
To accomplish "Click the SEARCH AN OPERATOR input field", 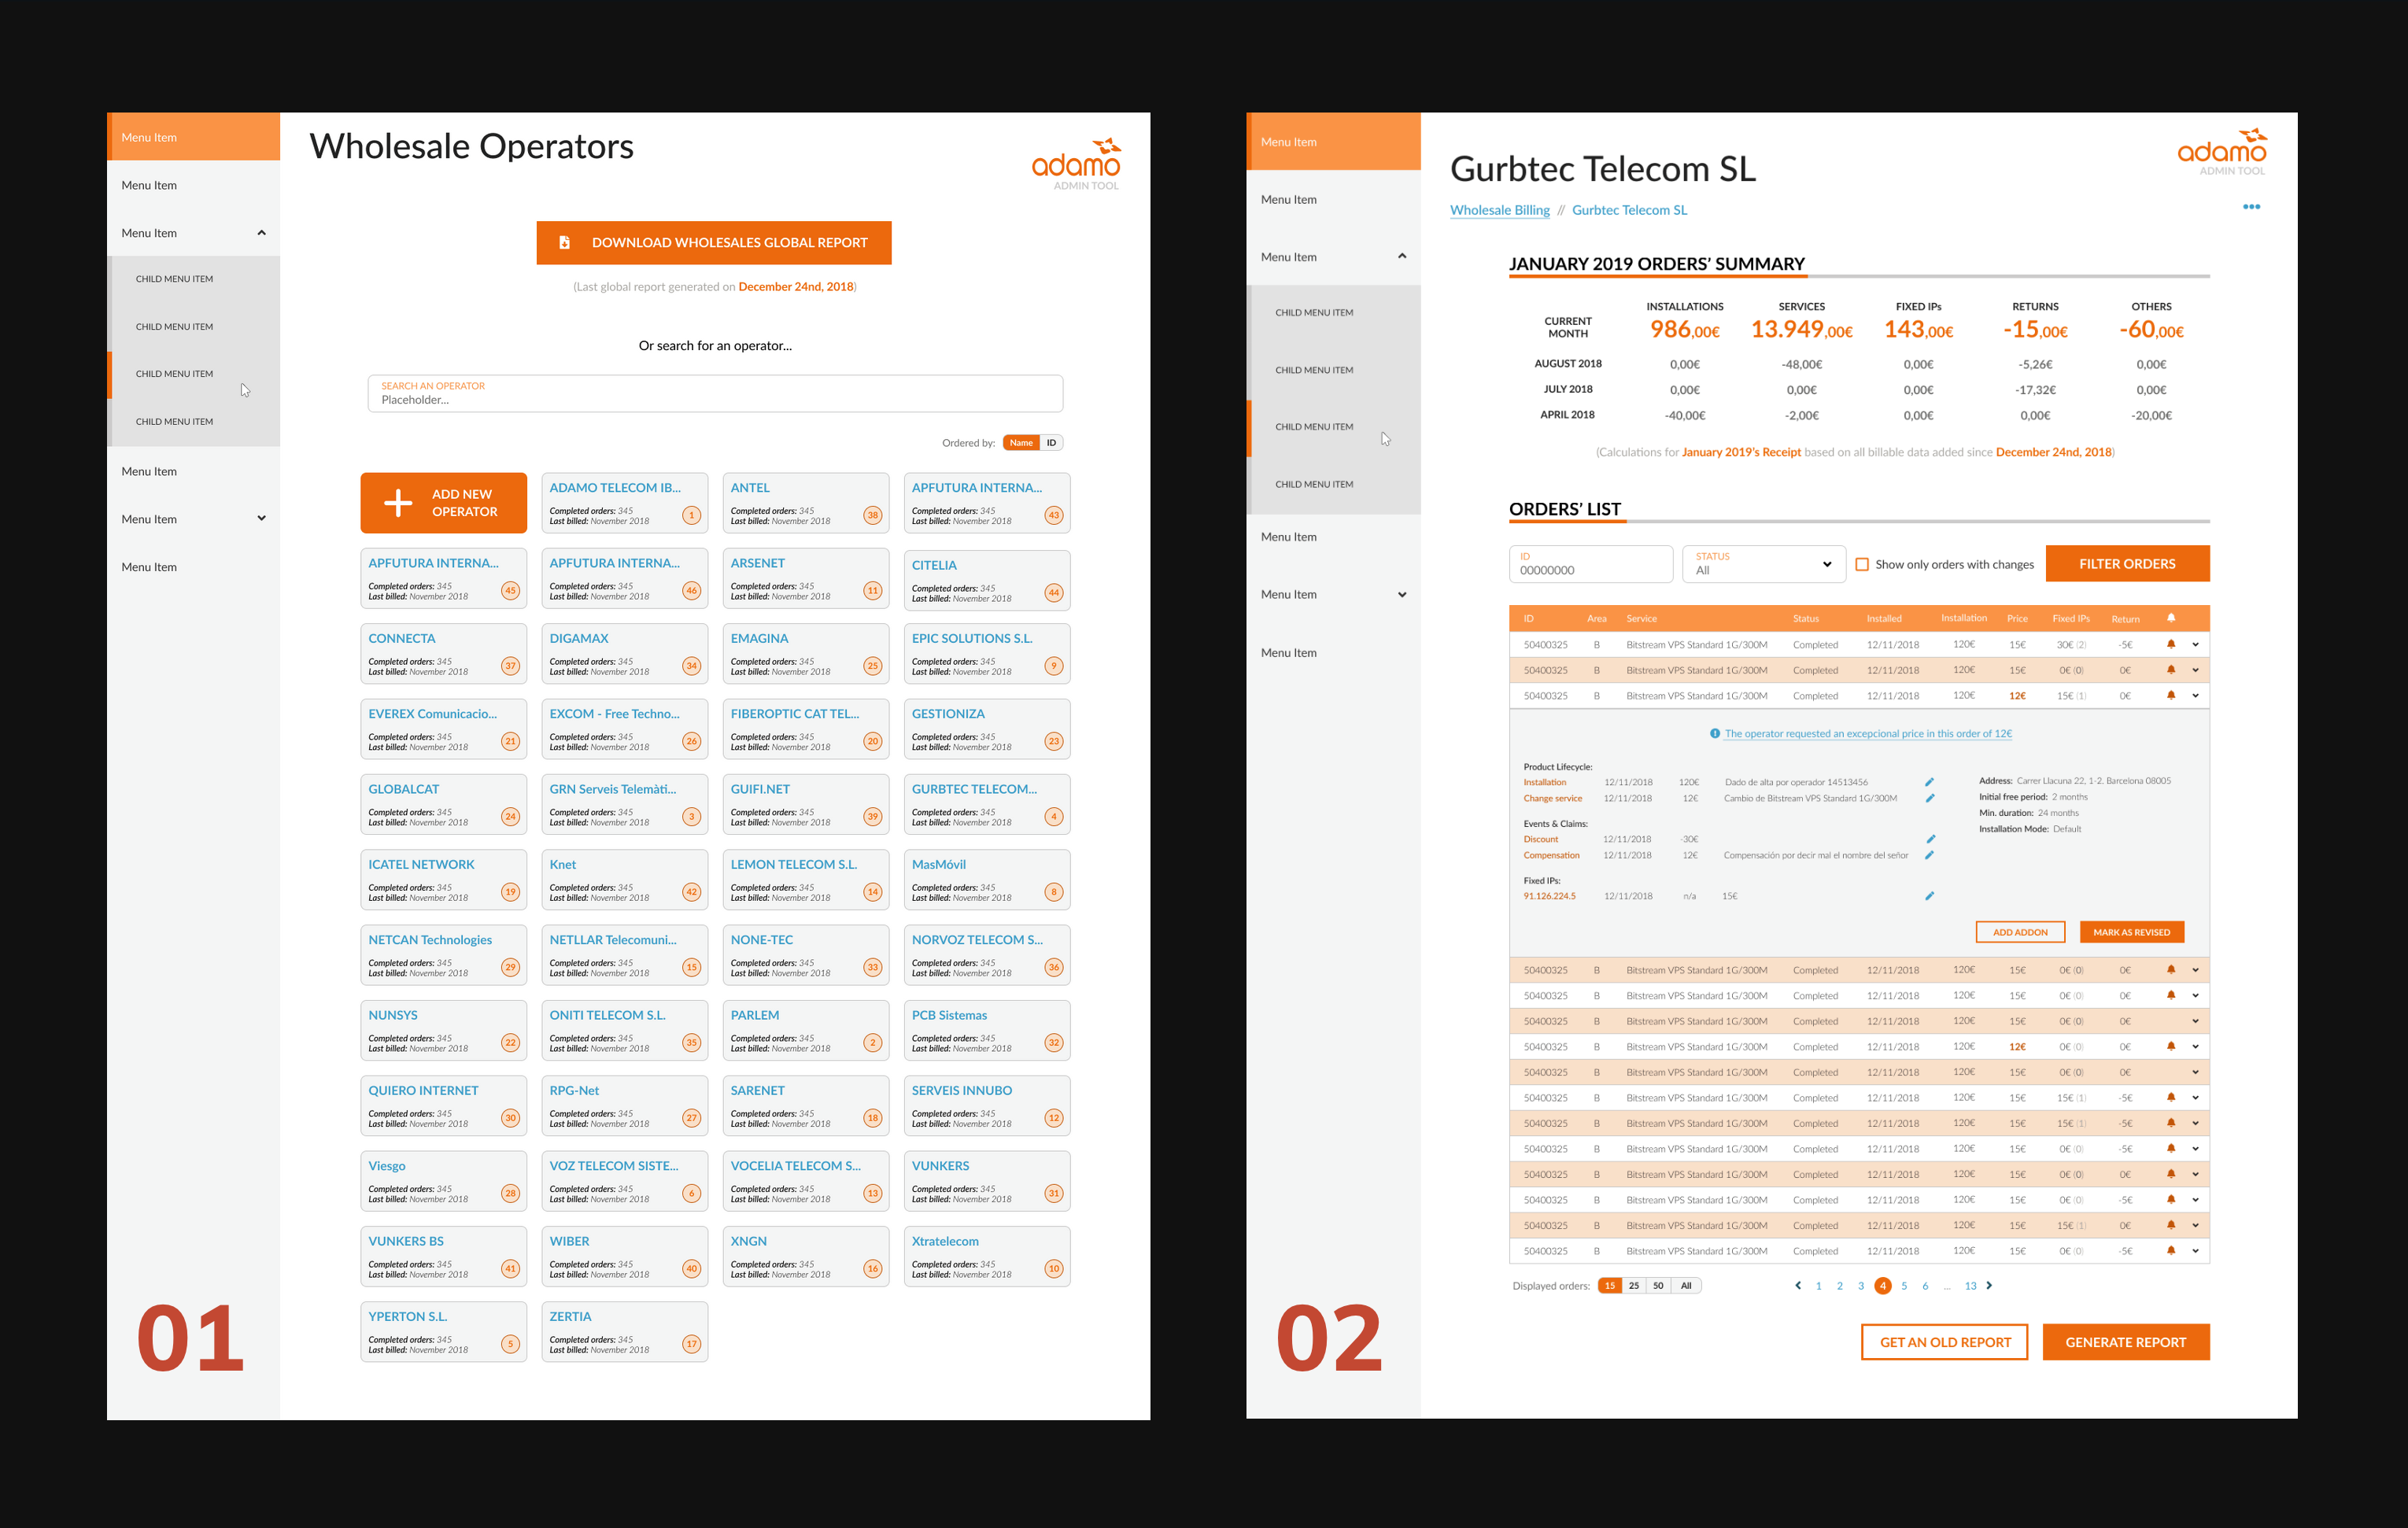I will point(714,393).
